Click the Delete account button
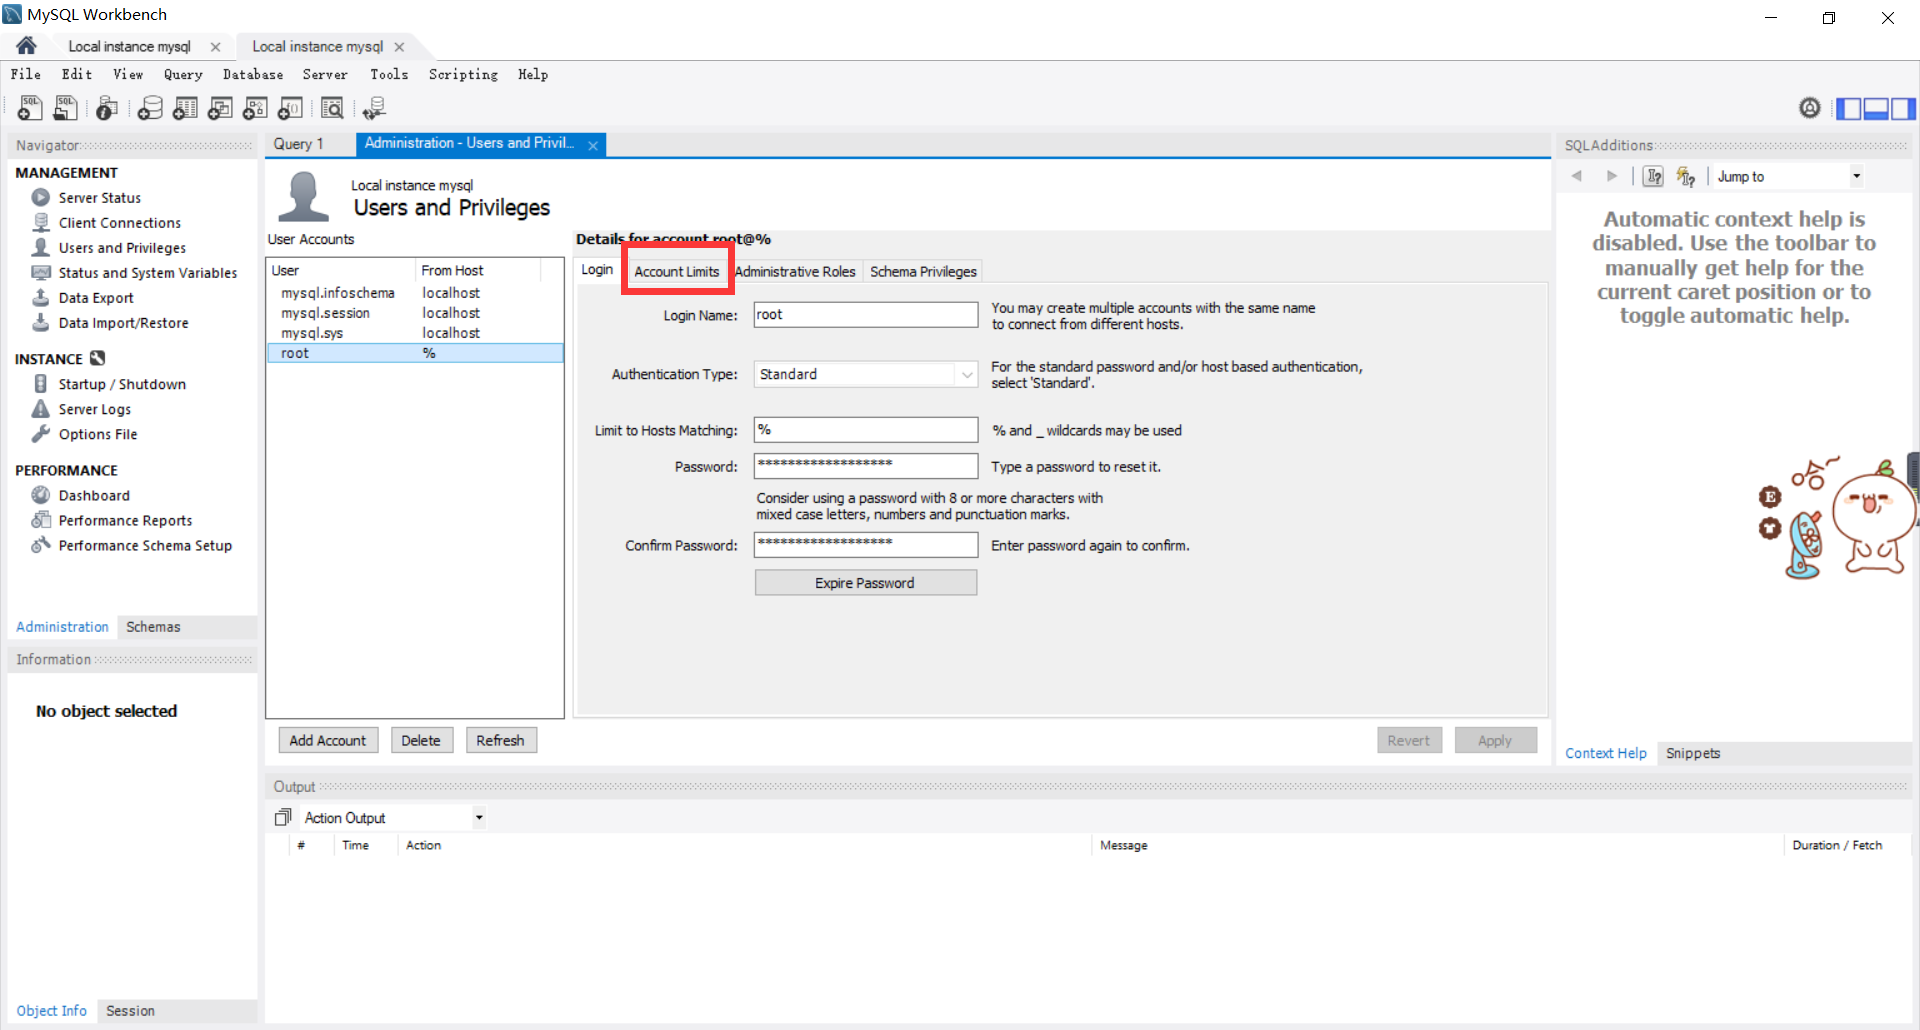 pos(421,740)
